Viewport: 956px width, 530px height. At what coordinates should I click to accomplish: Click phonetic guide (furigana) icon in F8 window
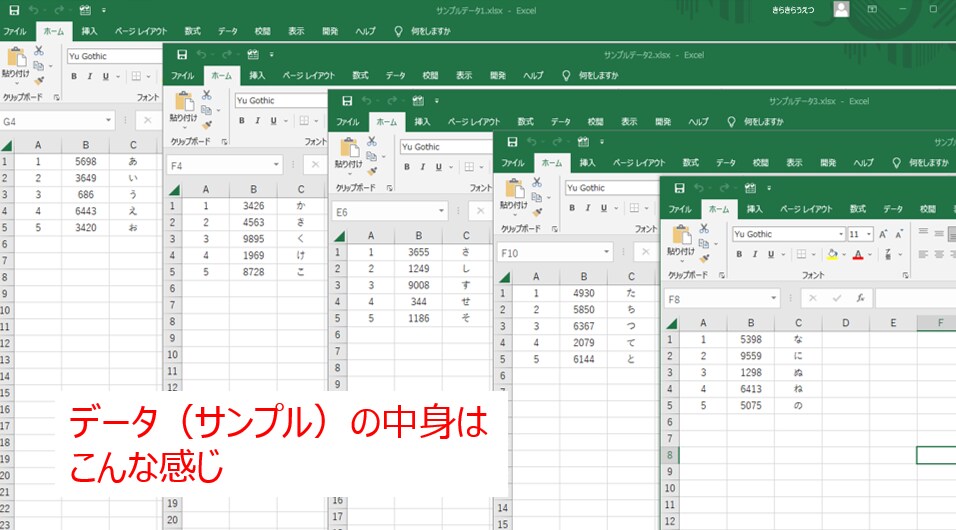tap(888, 254)
